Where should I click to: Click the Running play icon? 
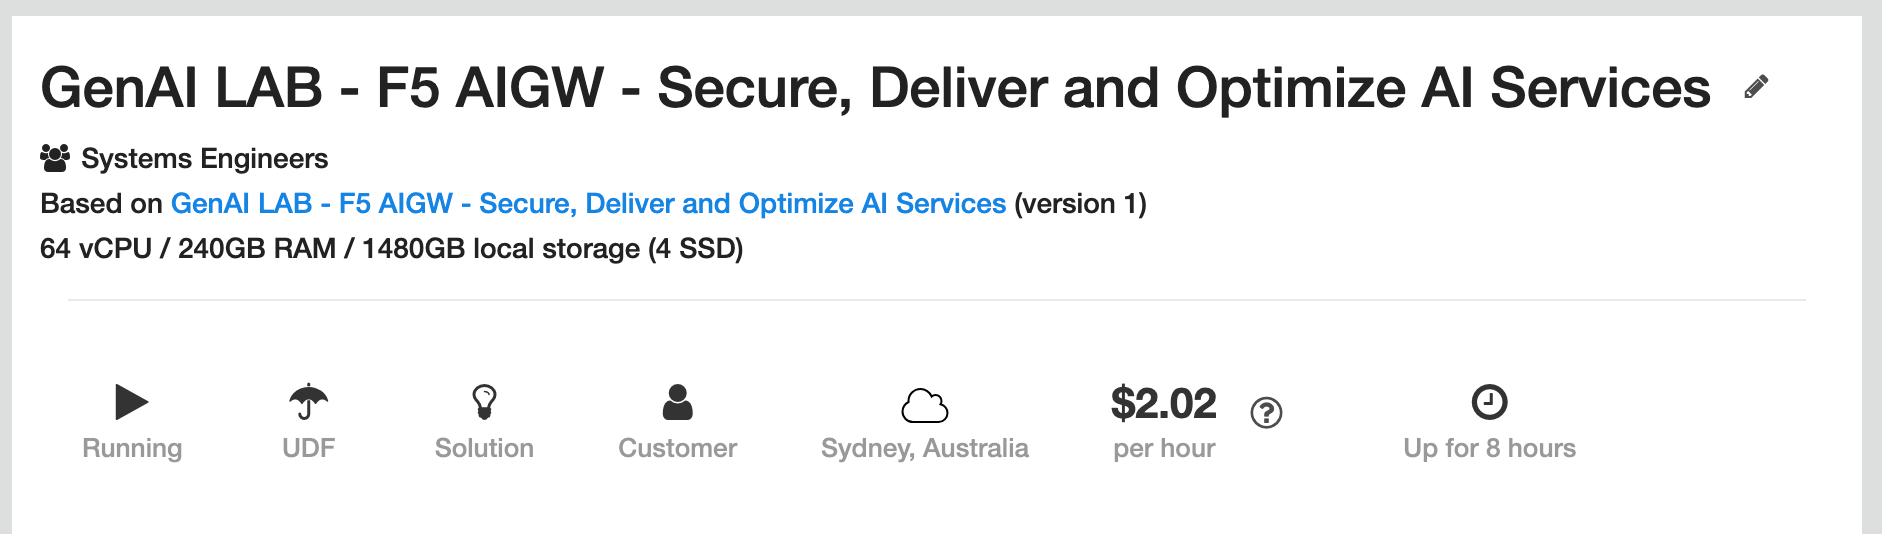(x=131, y=402)
